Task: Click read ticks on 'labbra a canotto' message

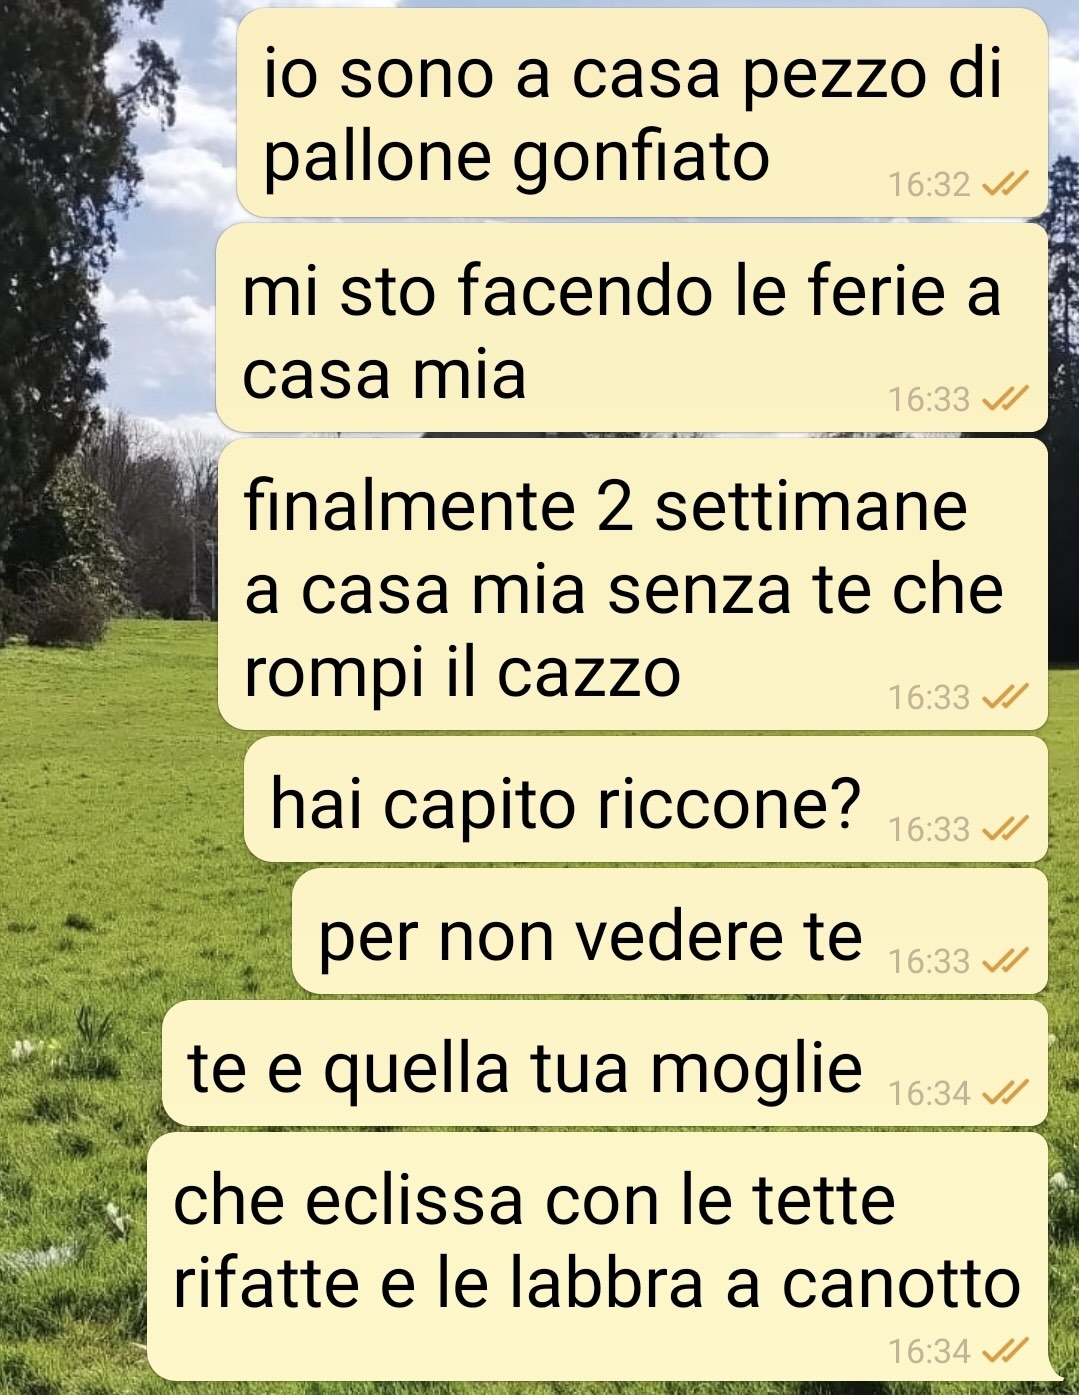Action: 1005,1351
